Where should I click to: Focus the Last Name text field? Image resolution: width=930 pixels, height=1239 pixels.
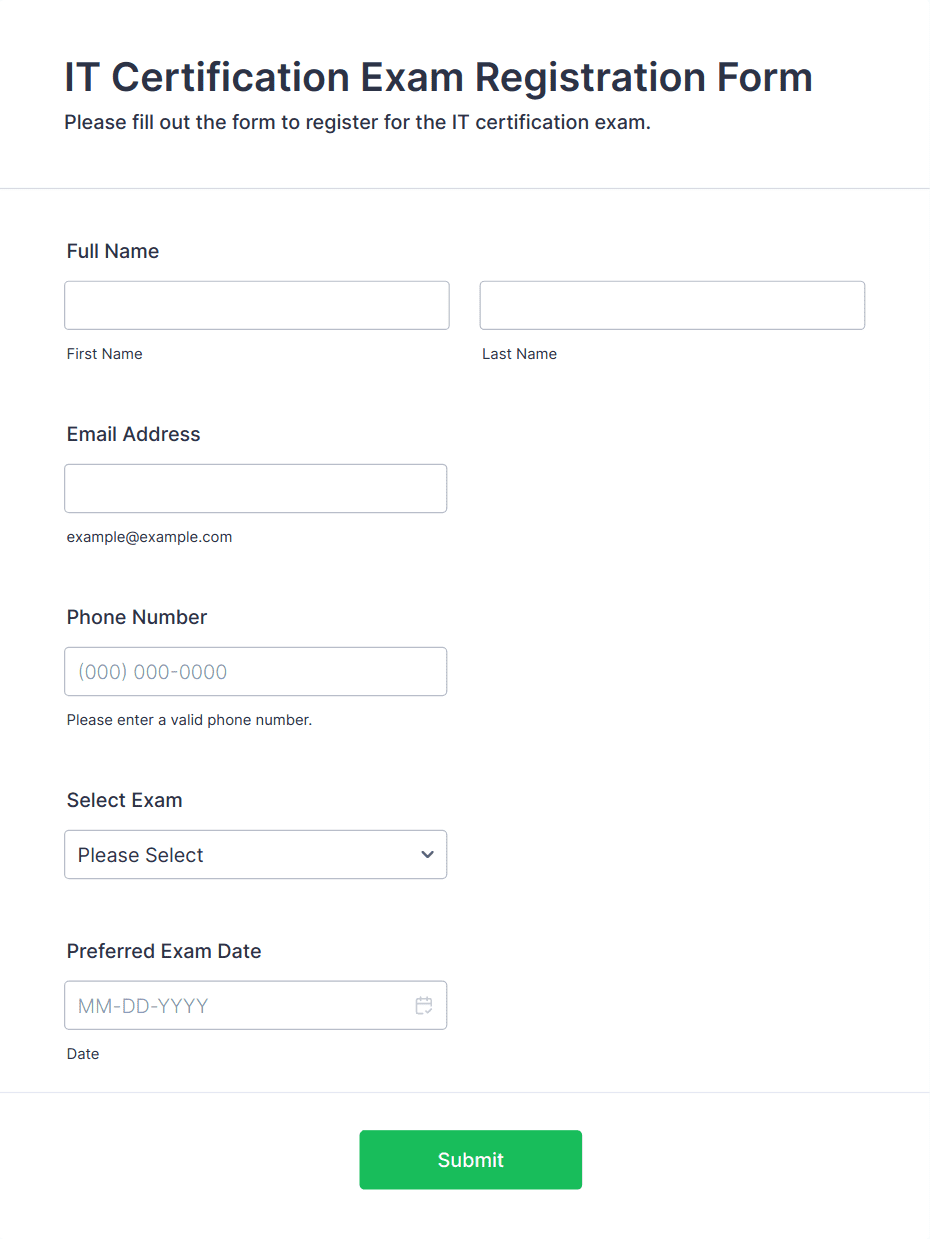672,305
